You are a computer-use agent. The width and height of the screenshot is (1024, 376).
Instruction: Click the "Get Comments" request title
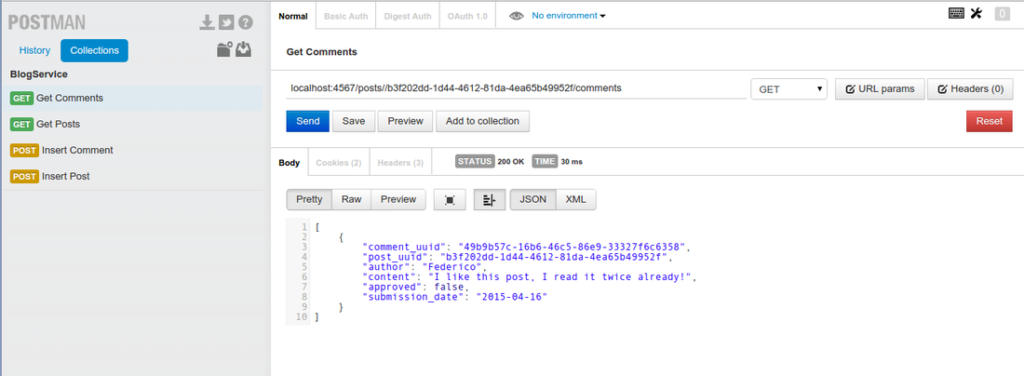coord(322,51)
